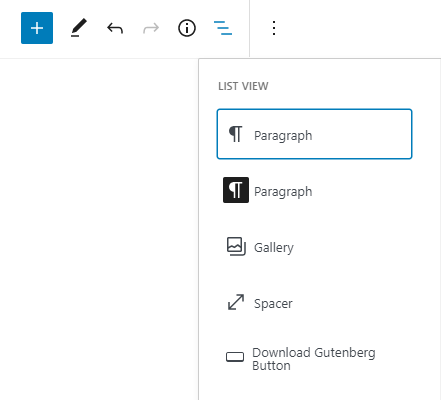The width and height of the screenshot is (441, 400).
Task: Select the second Paragraph block row
Action: pyautogui.click(x=314, y=190)
